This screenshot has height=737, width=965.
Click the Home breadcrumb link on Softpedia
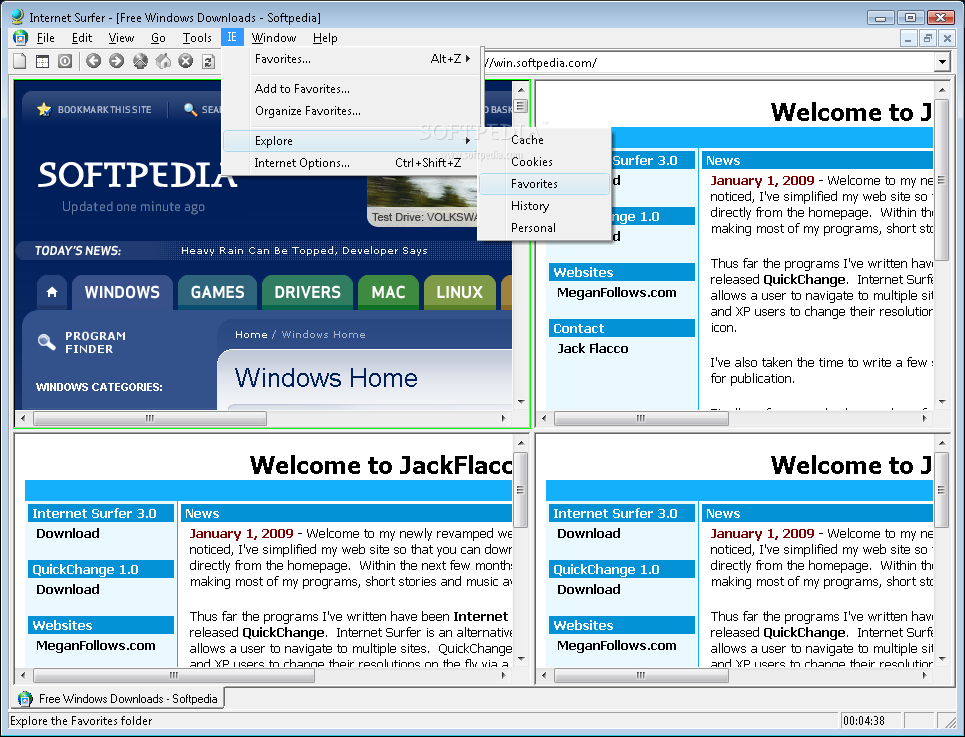coord(251,335)
